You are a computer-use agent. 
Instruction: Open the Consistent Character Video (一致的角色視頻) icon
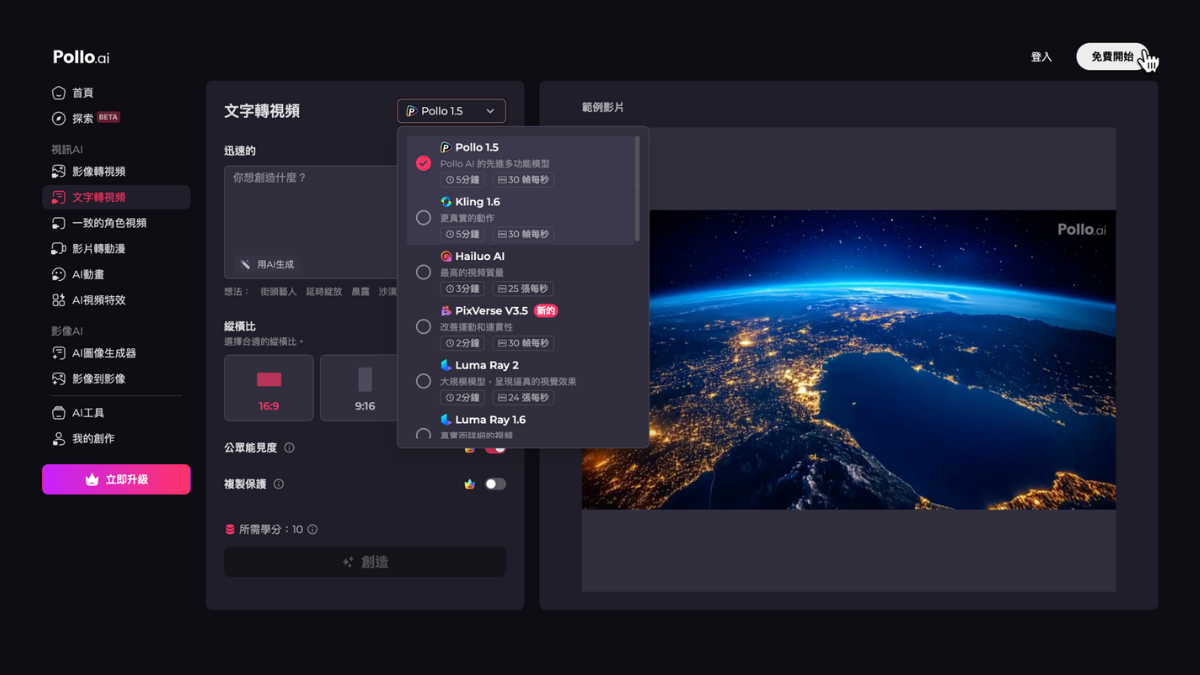58,223
